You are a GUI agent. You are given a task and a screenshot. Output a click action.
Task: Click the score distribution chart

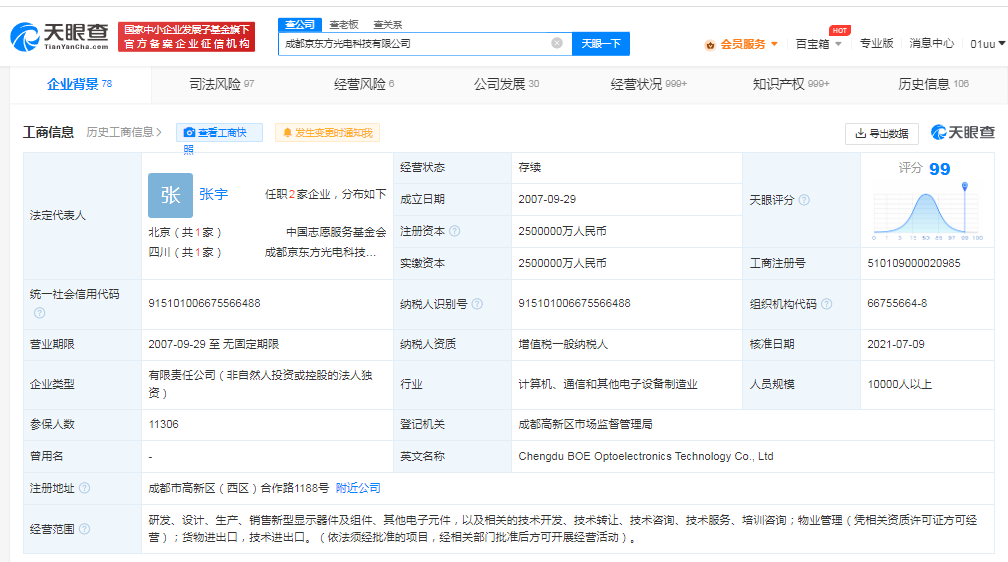(927, 213)
